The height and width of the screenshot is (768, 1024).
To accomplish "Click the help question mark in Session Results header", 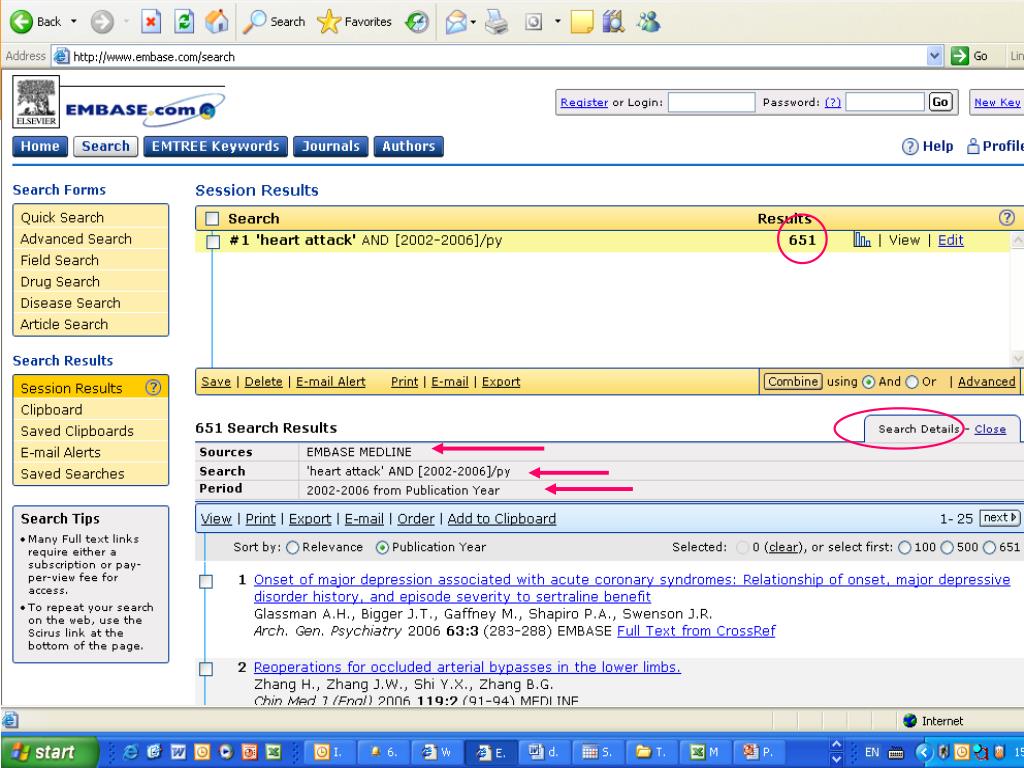I will click(1006, 217).
